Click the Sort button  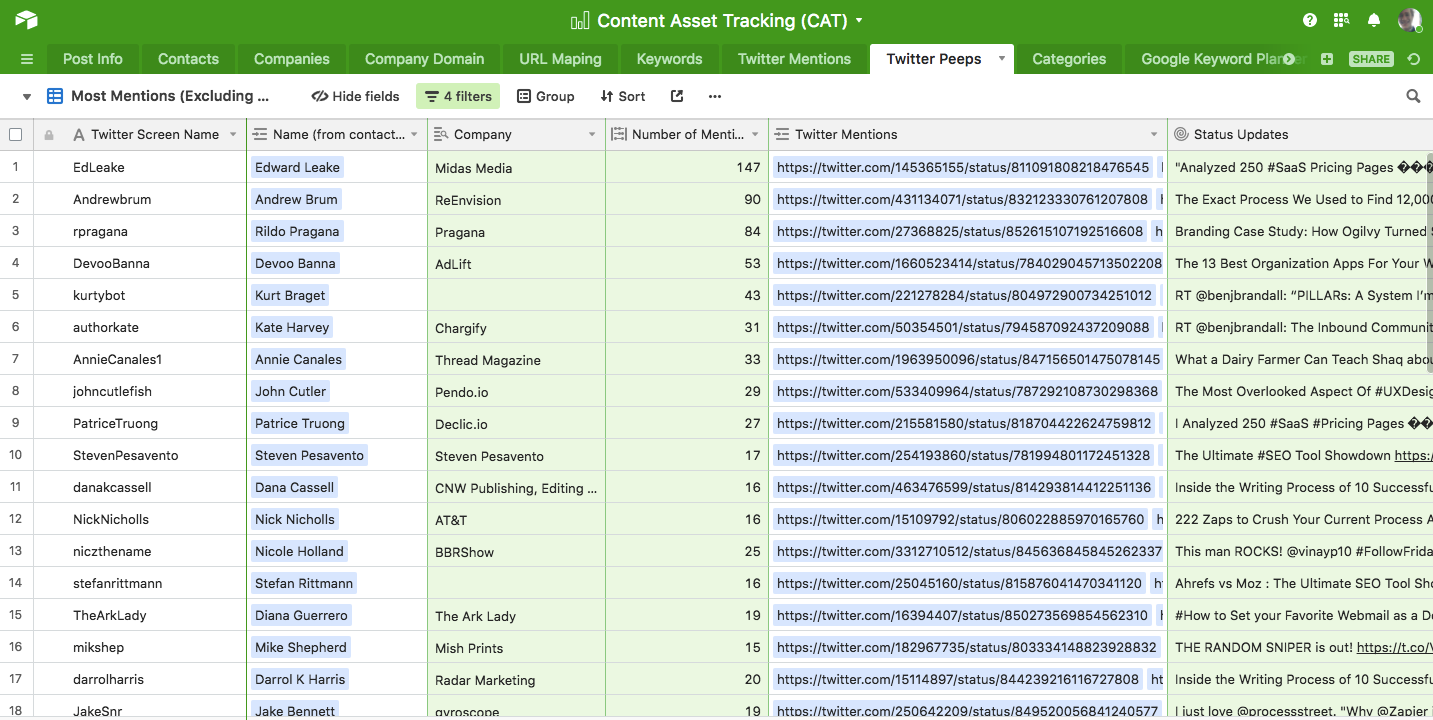click(x=622, y=96)
